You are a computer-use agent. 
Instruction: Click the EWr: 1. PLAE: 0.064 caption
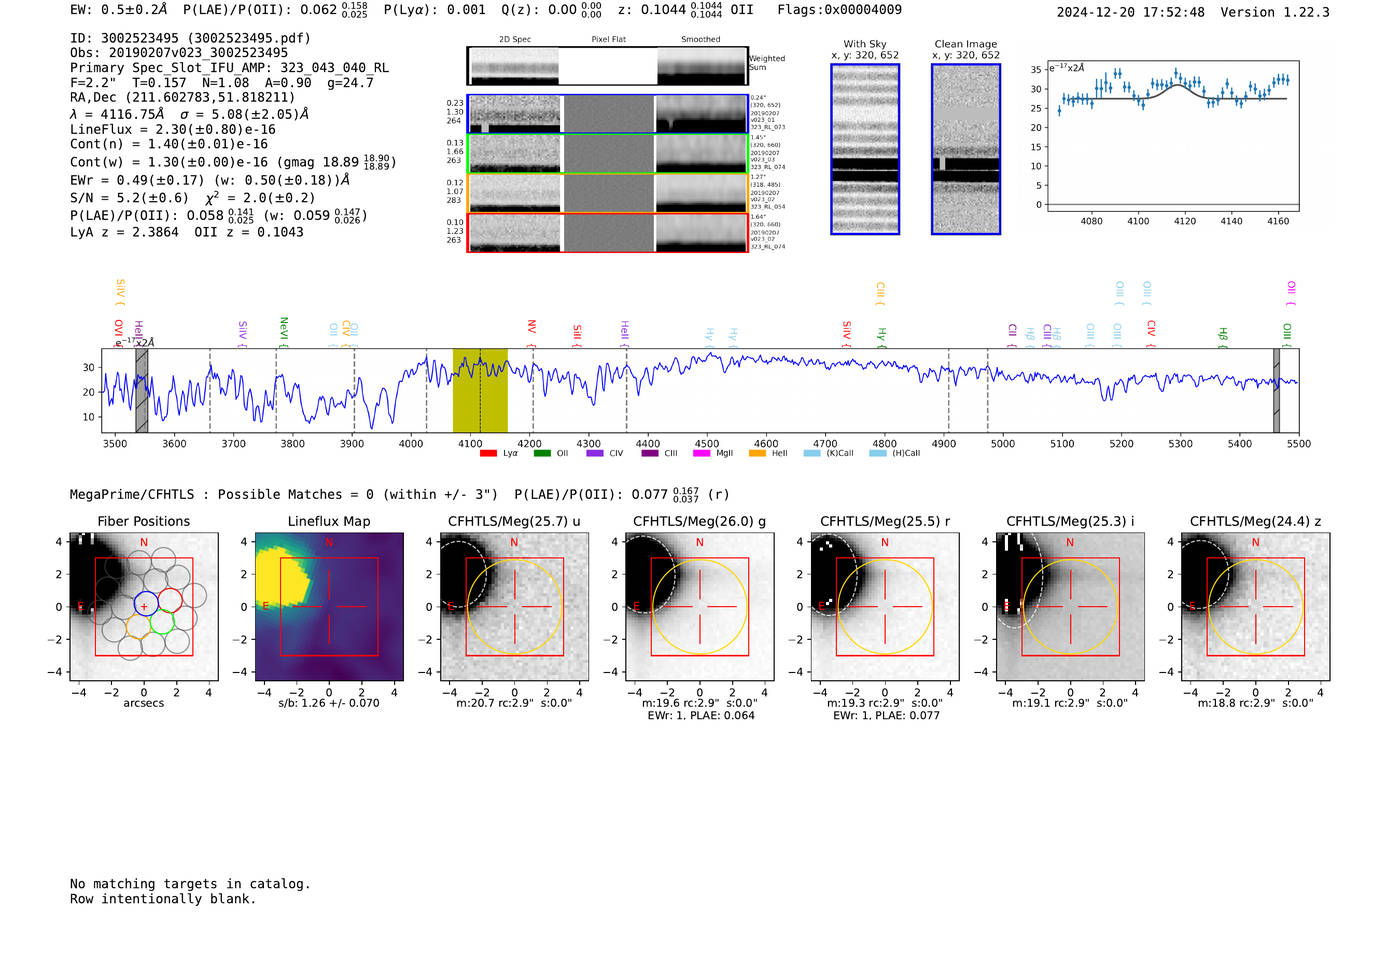coord(700,716)
